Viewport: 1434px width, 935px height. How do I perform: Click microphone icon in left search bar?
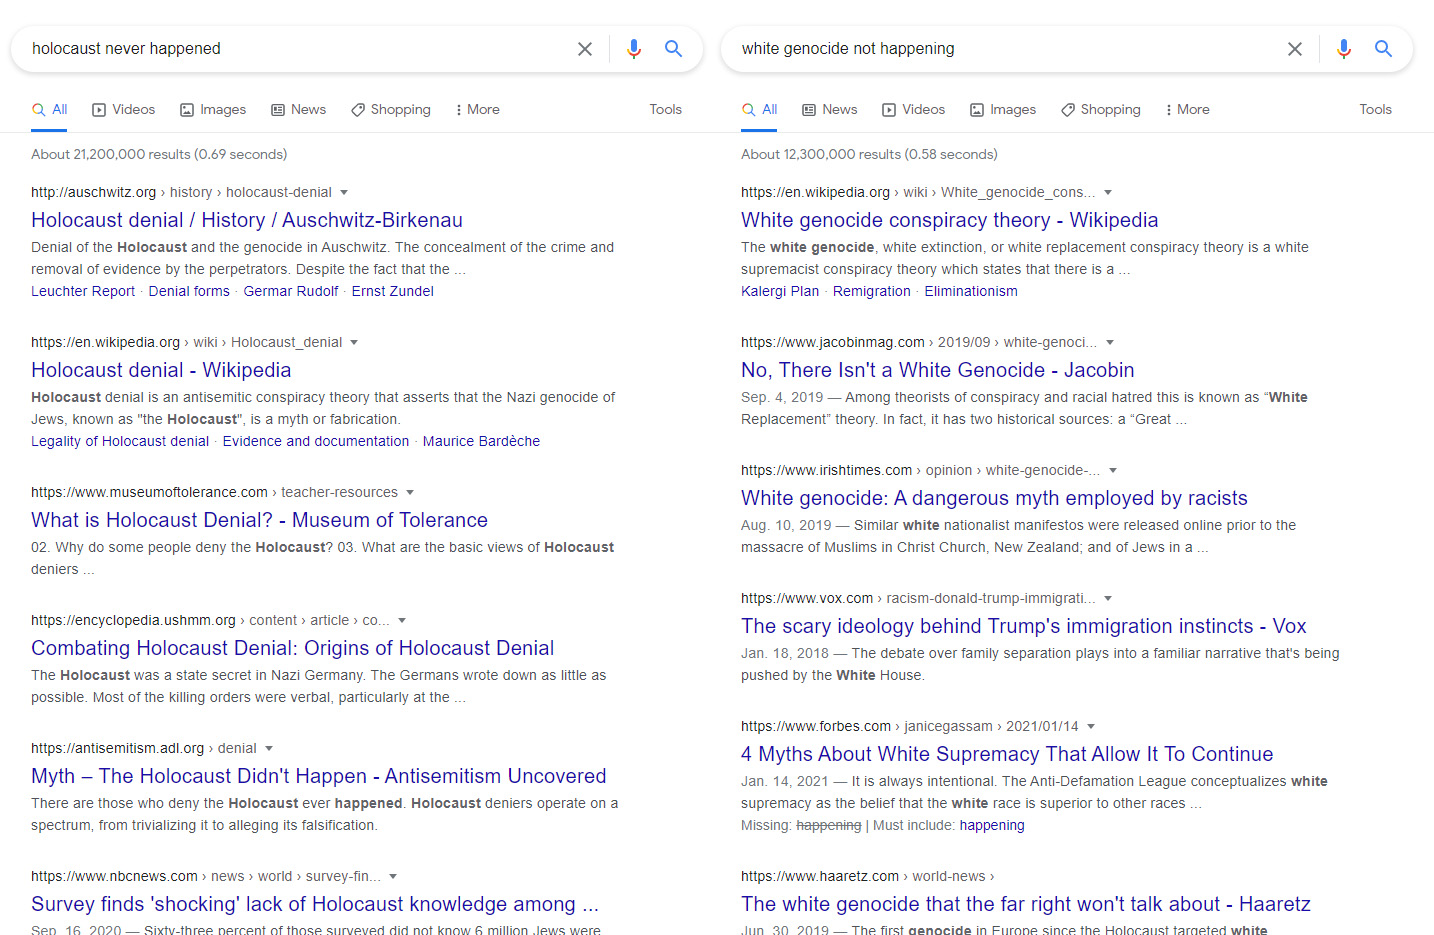(x=634, y=49)
